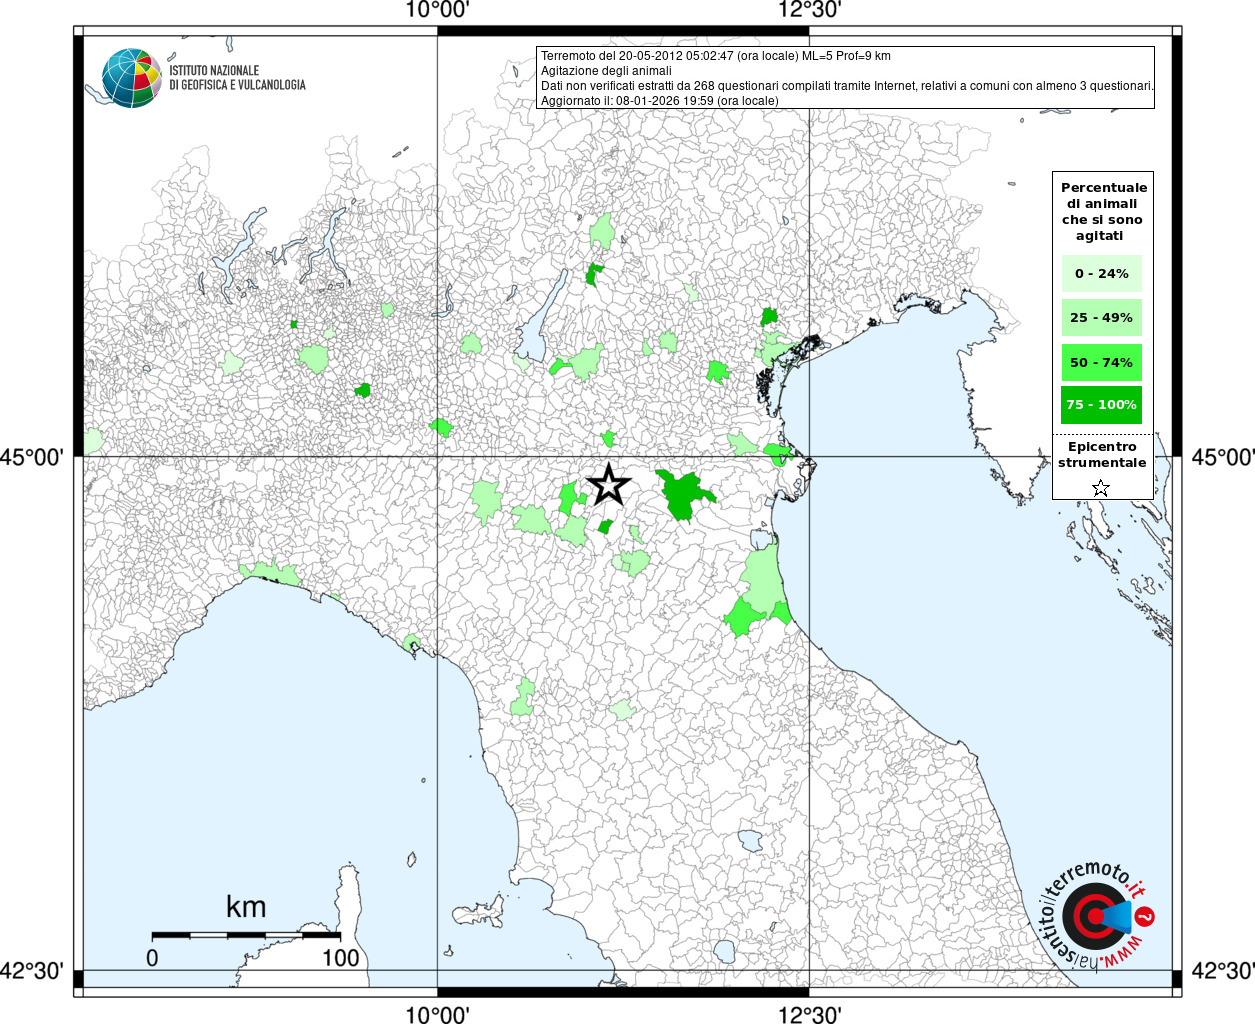Click the earthquake title line 'Terremoto del 20-05-2012'
Image resolution: width=1255 pixels, height=1024 pixels.
coord(716,56)
